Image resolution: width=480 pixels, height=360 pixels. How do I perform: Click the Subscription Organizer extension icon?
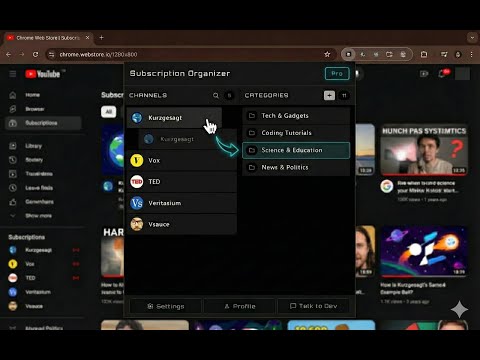[348, 54]
